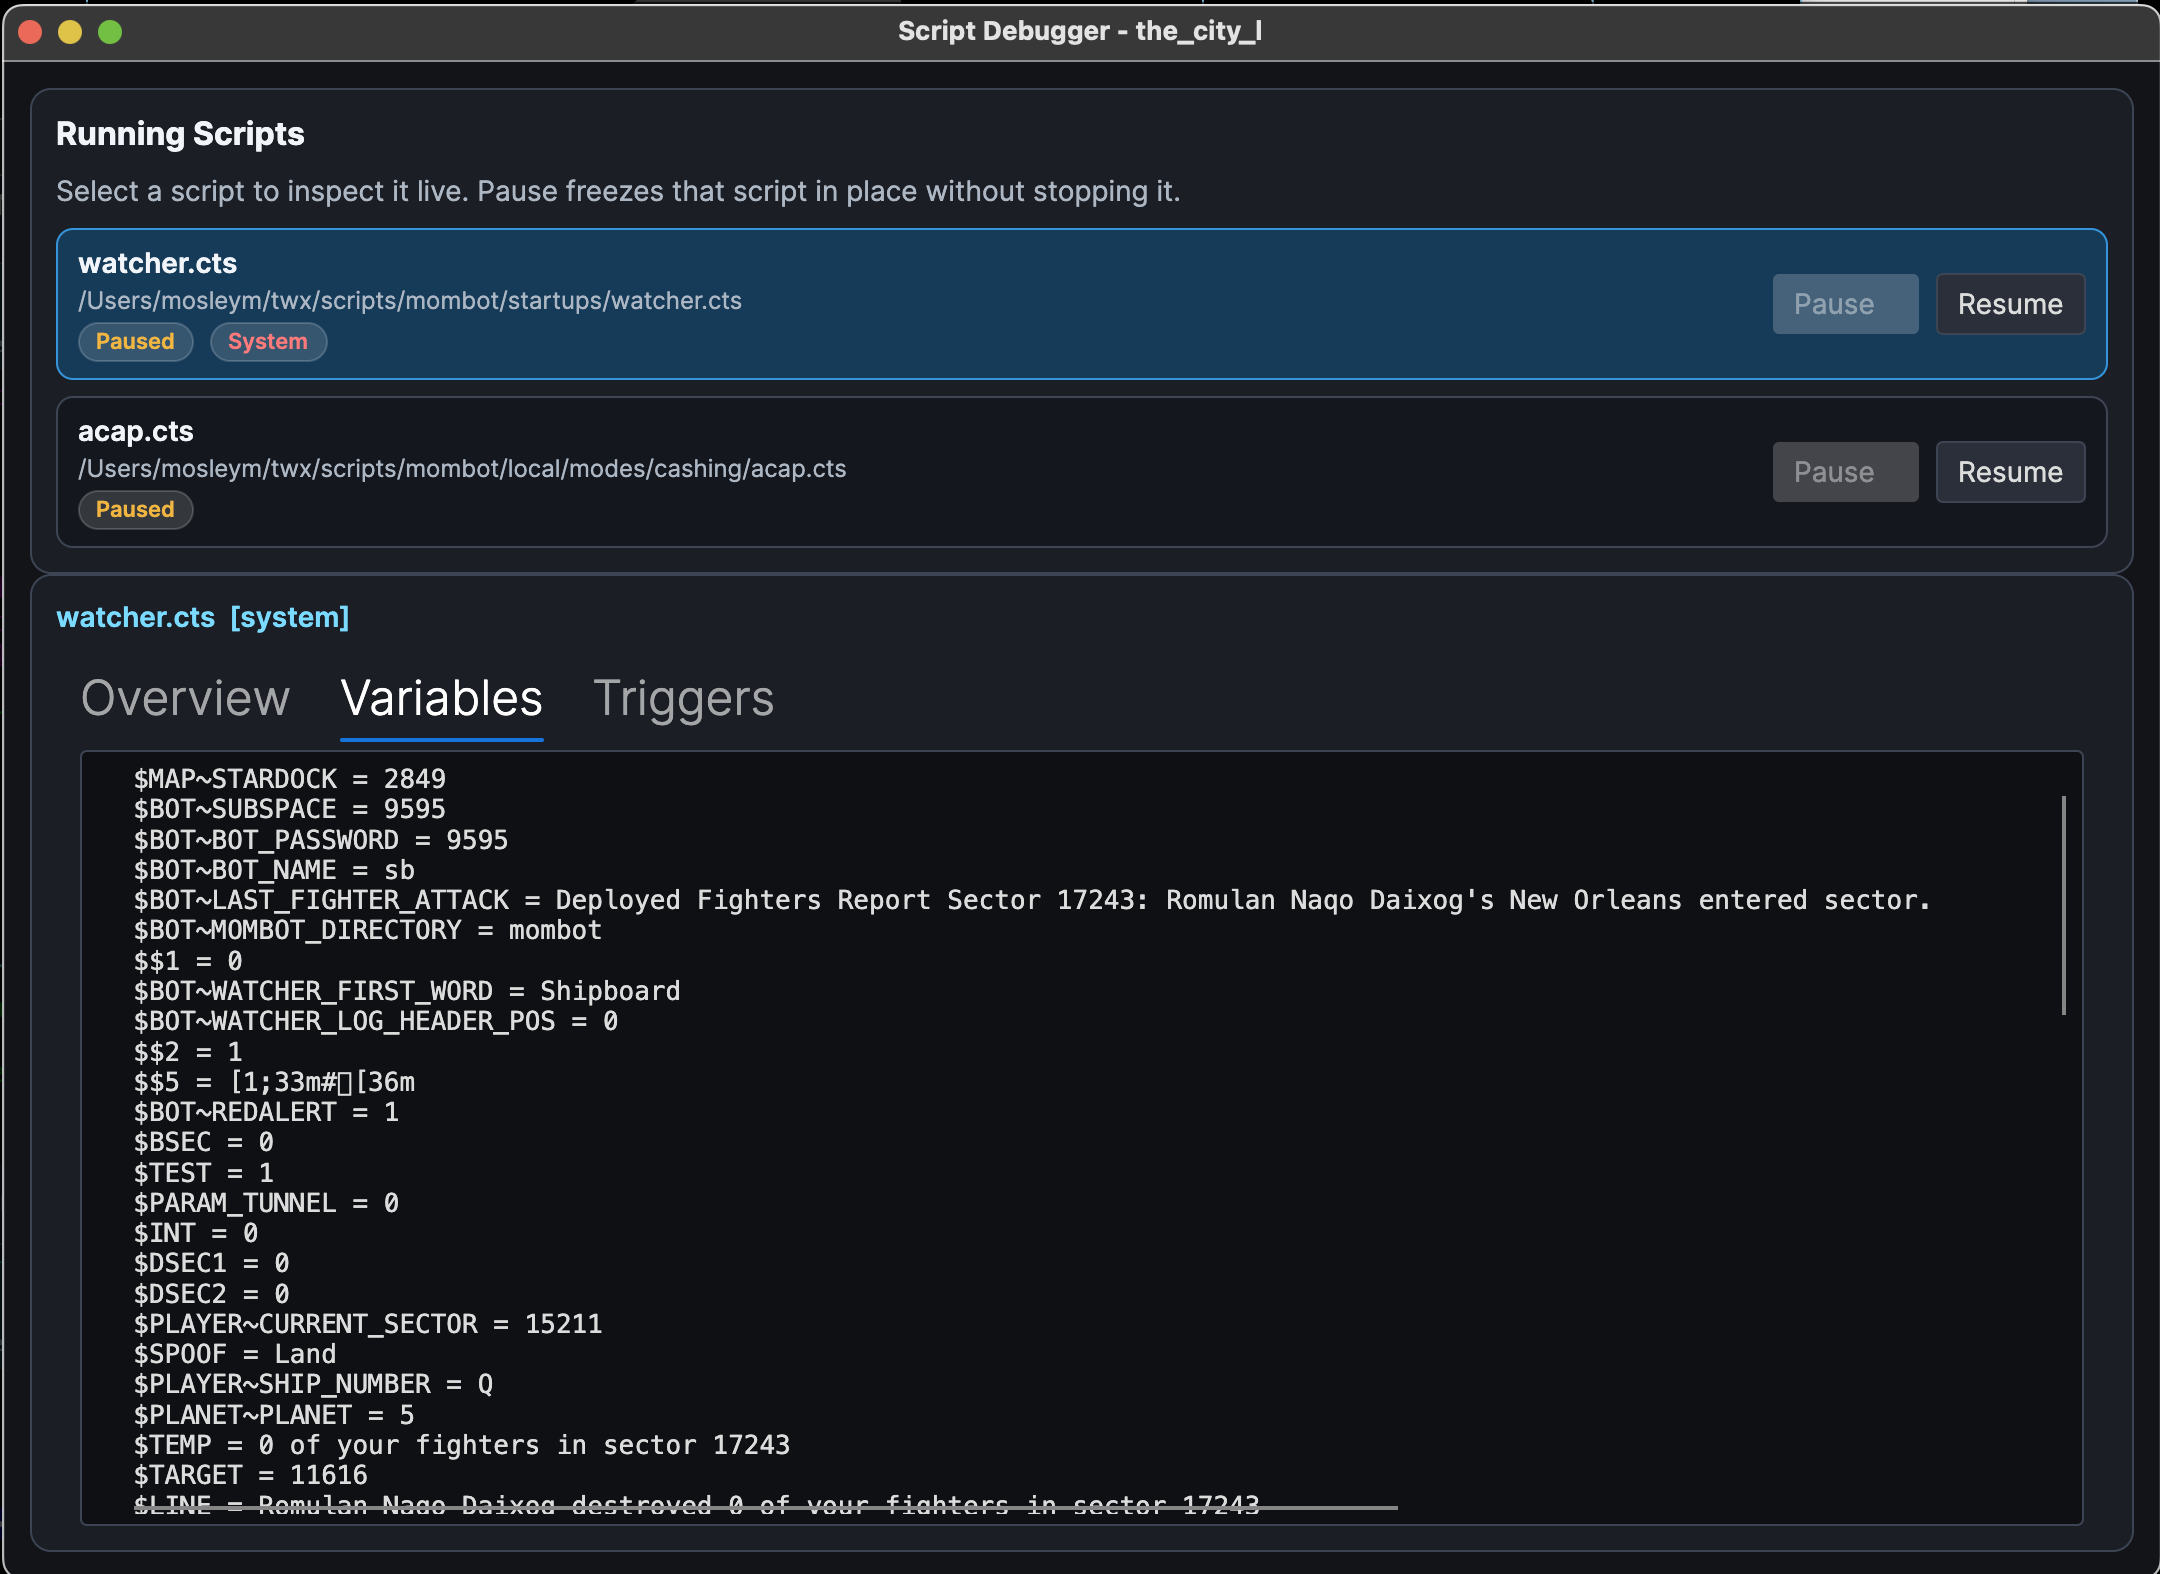Click the $BOT~WATCHER_LOG_HEADER_POS = 0 line
Image resolution: width=2160 pixels, height=1574 pixels.
(376, 1021)
